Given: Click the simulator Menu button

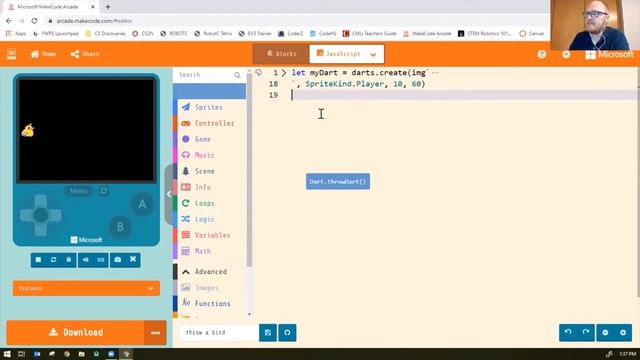Looking at the screenshot, I should (x=78, y=191).
